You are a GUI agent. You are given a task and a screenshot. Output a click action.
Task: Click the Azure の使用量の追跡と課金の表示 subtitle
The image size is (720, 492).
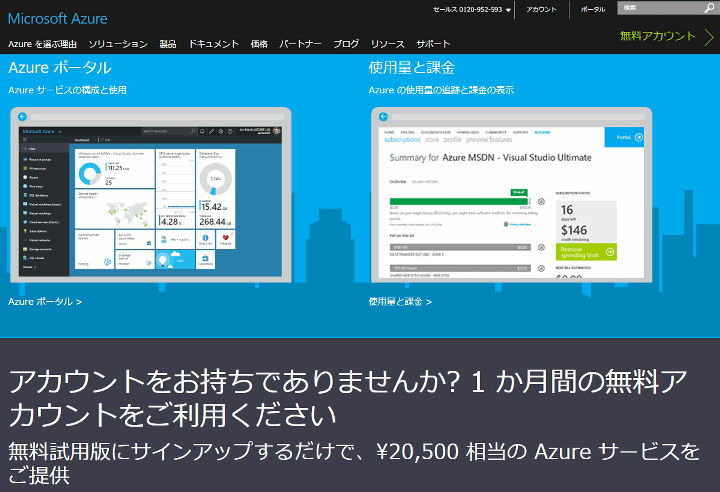441,90
